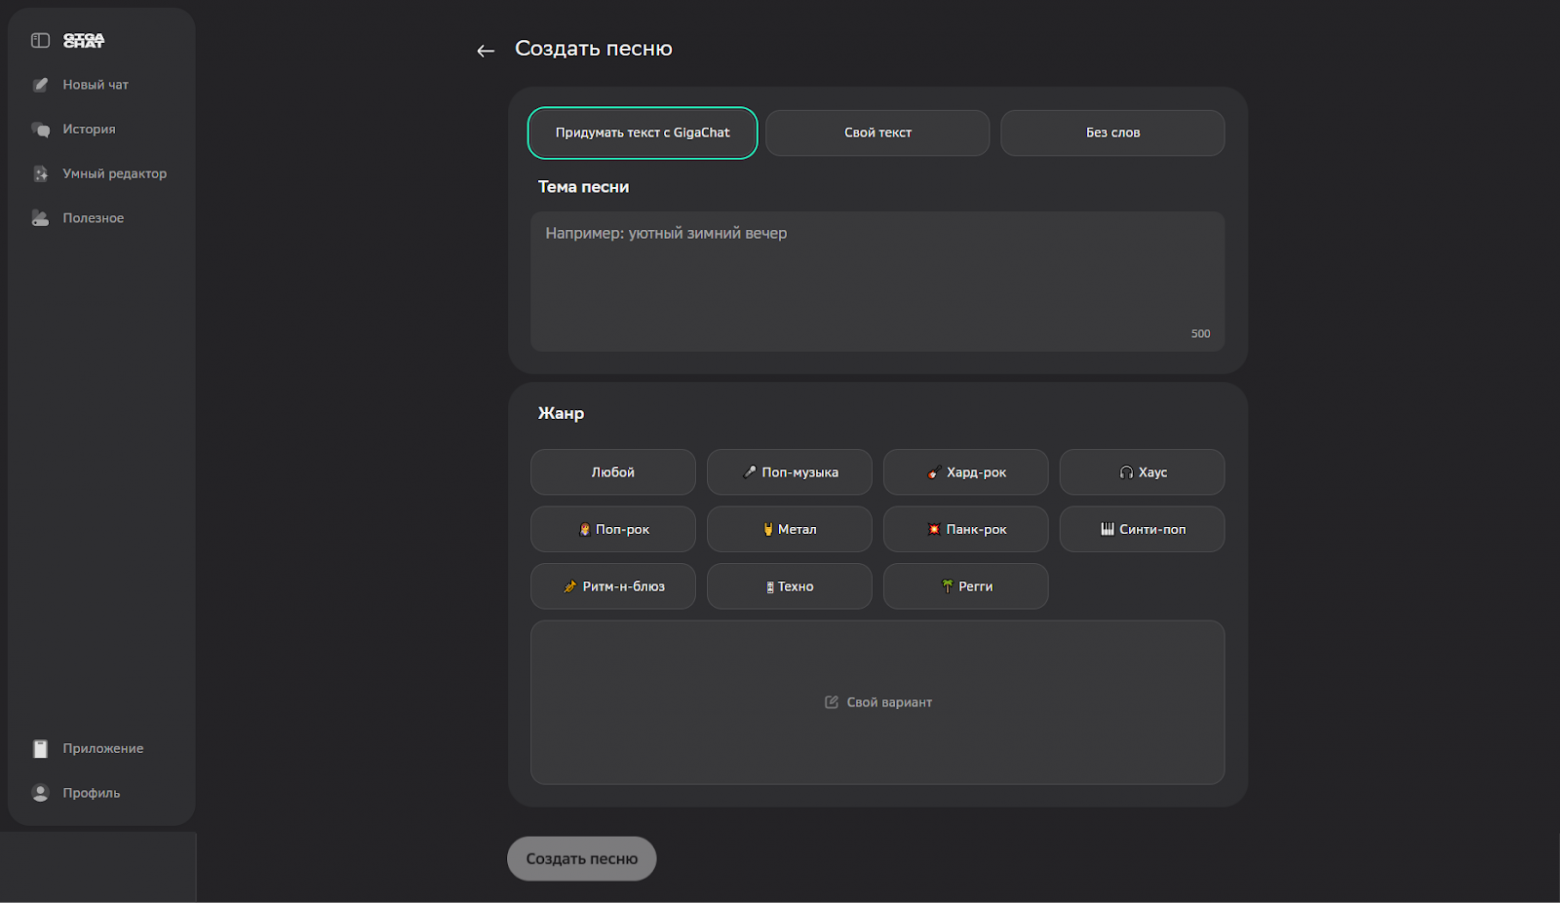Select Регги genre
1560x903 pixels.
965,586
